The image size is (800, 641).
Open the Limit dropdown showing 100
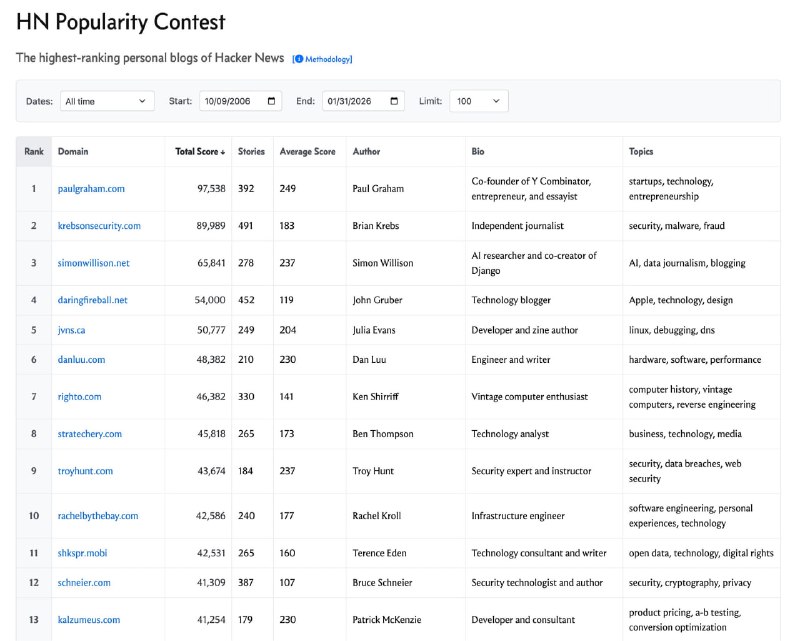point(479,101)
